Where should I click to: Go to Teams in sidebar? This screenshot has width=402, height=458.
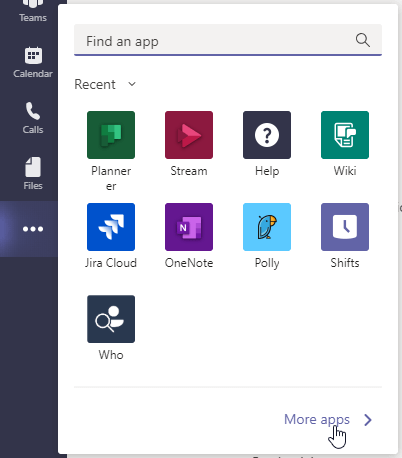point(33,12)
